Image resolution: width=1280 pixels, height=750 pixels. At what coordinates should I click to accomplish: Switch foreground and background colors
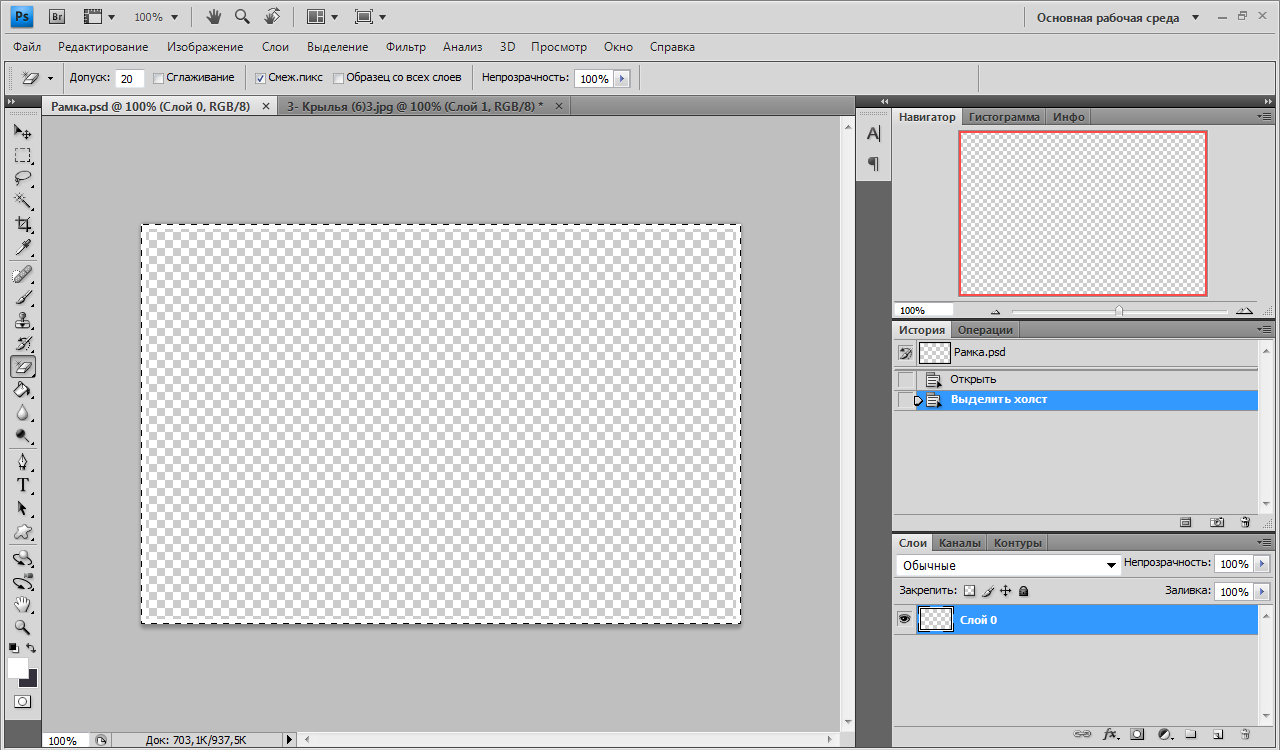(x=31, y=649)
